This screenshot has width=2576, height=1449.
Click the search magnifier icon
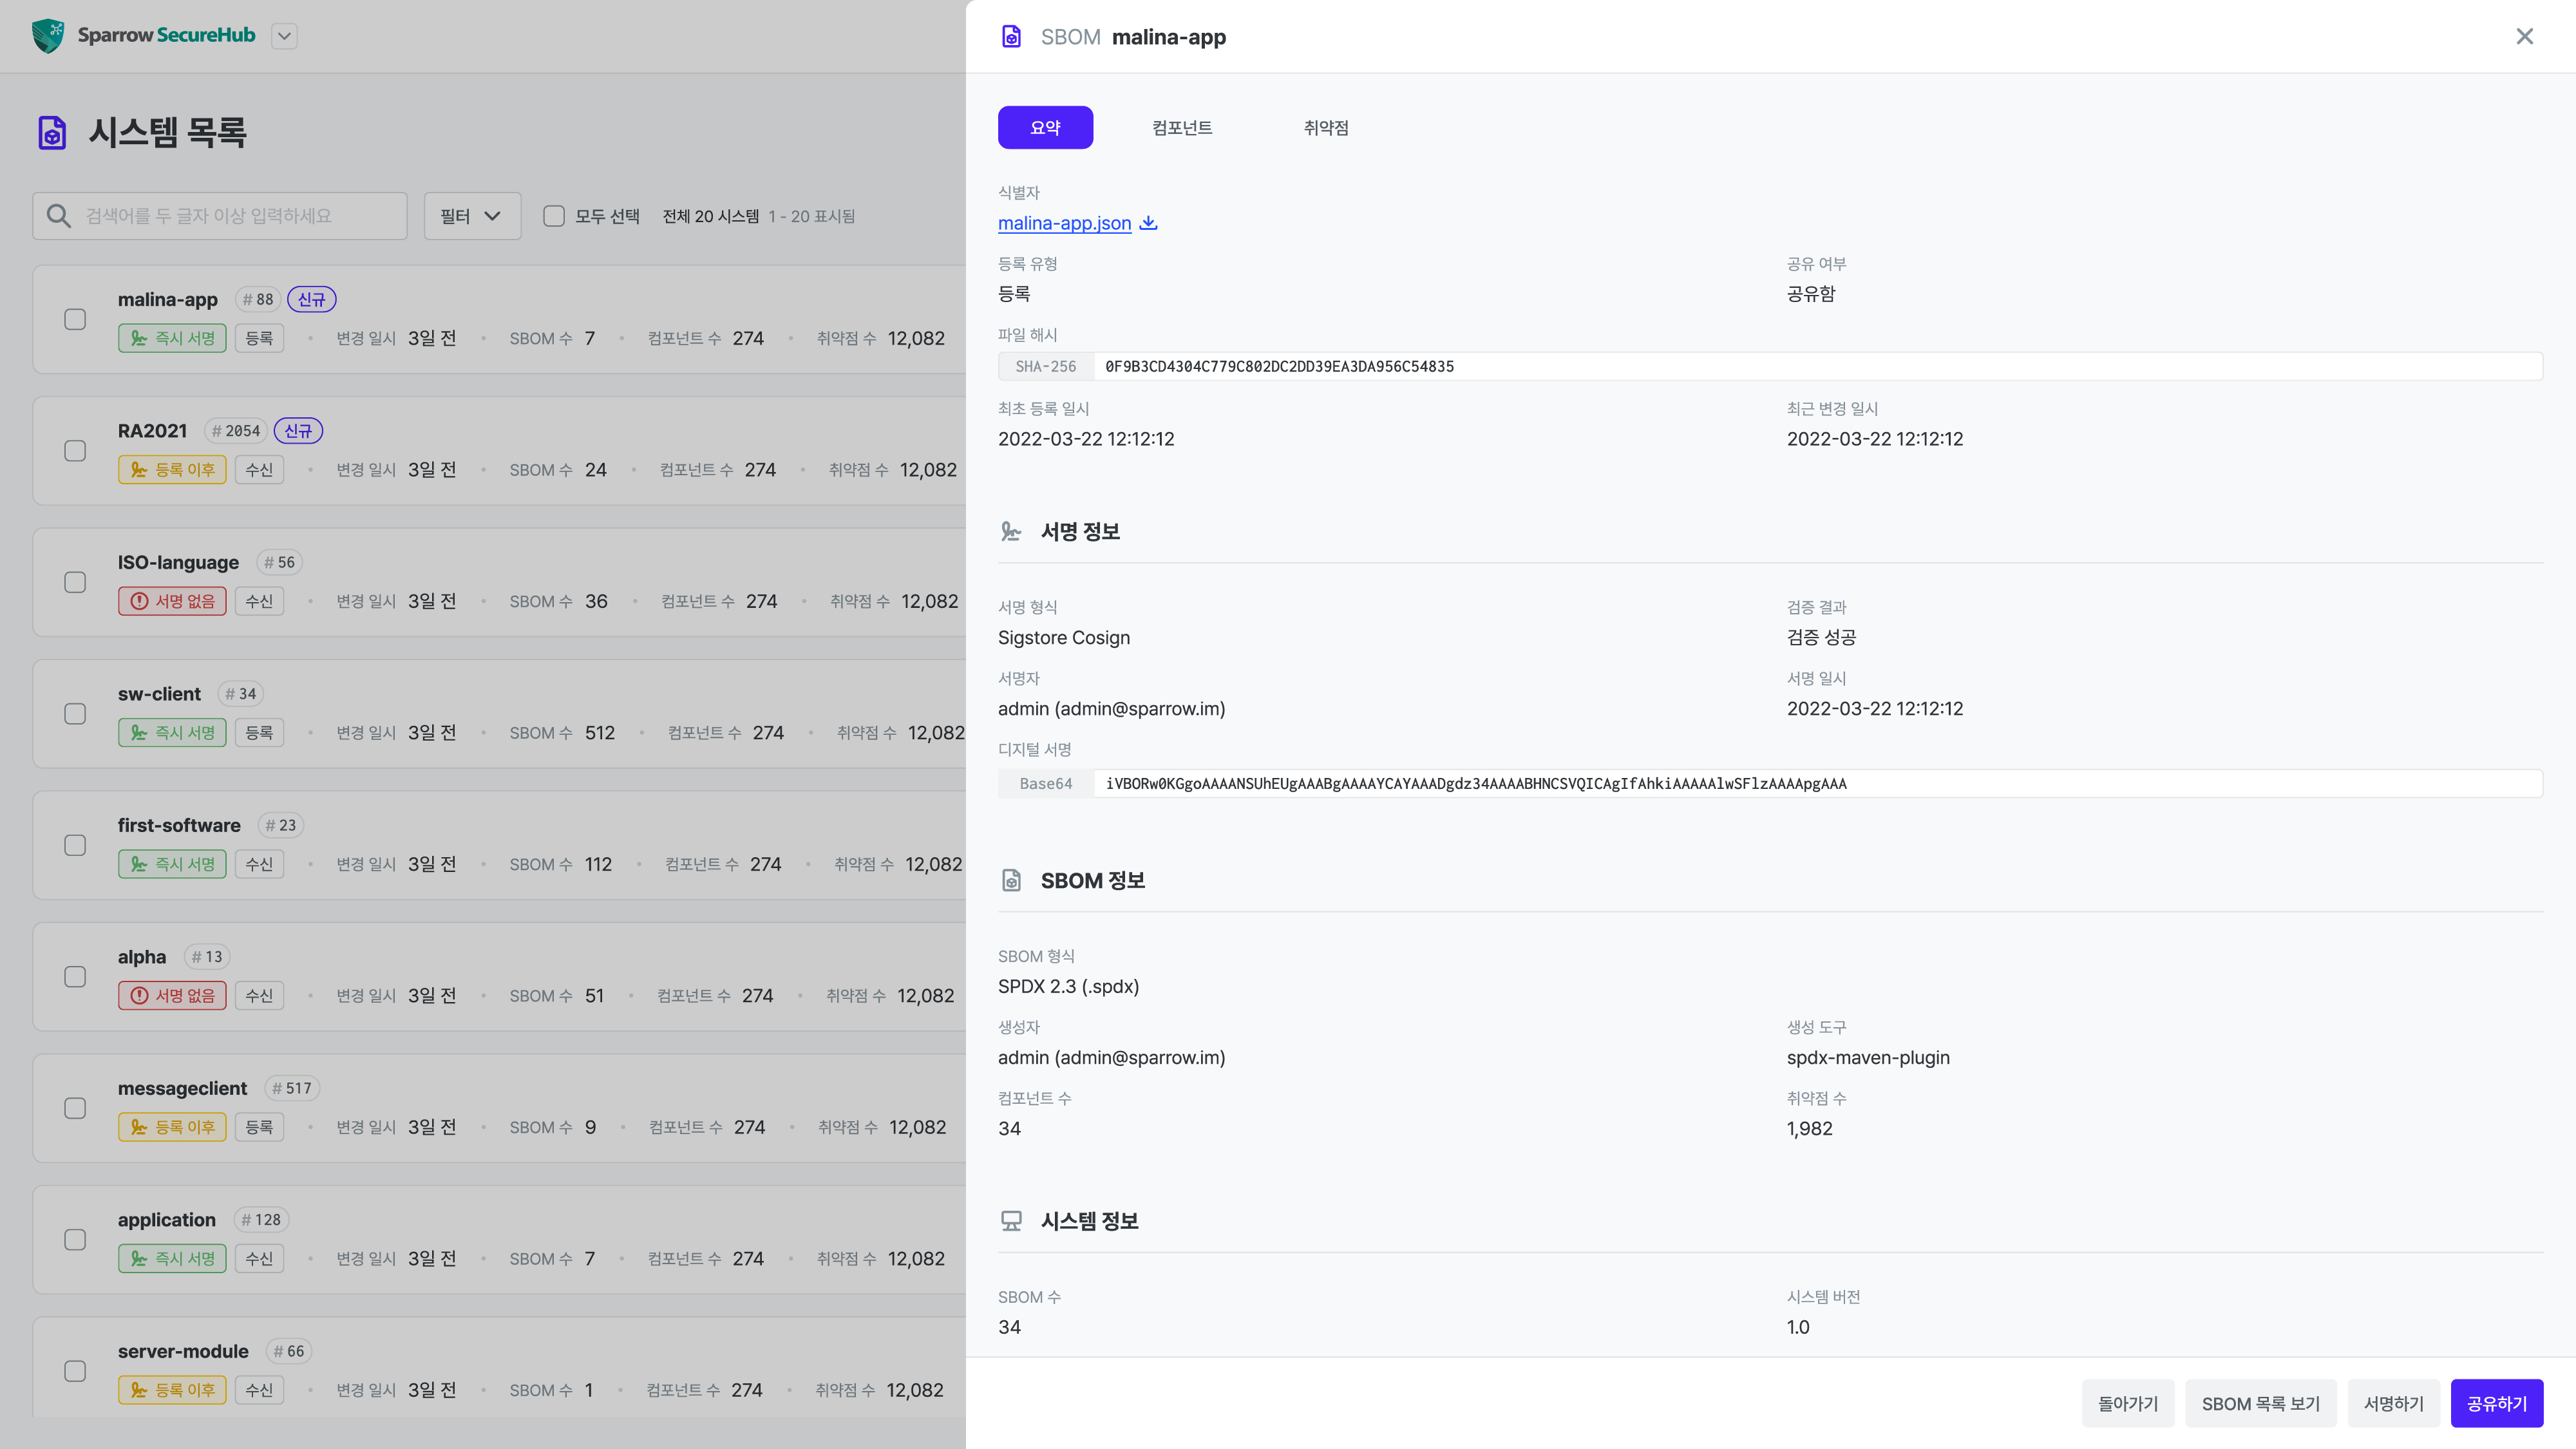59,216
